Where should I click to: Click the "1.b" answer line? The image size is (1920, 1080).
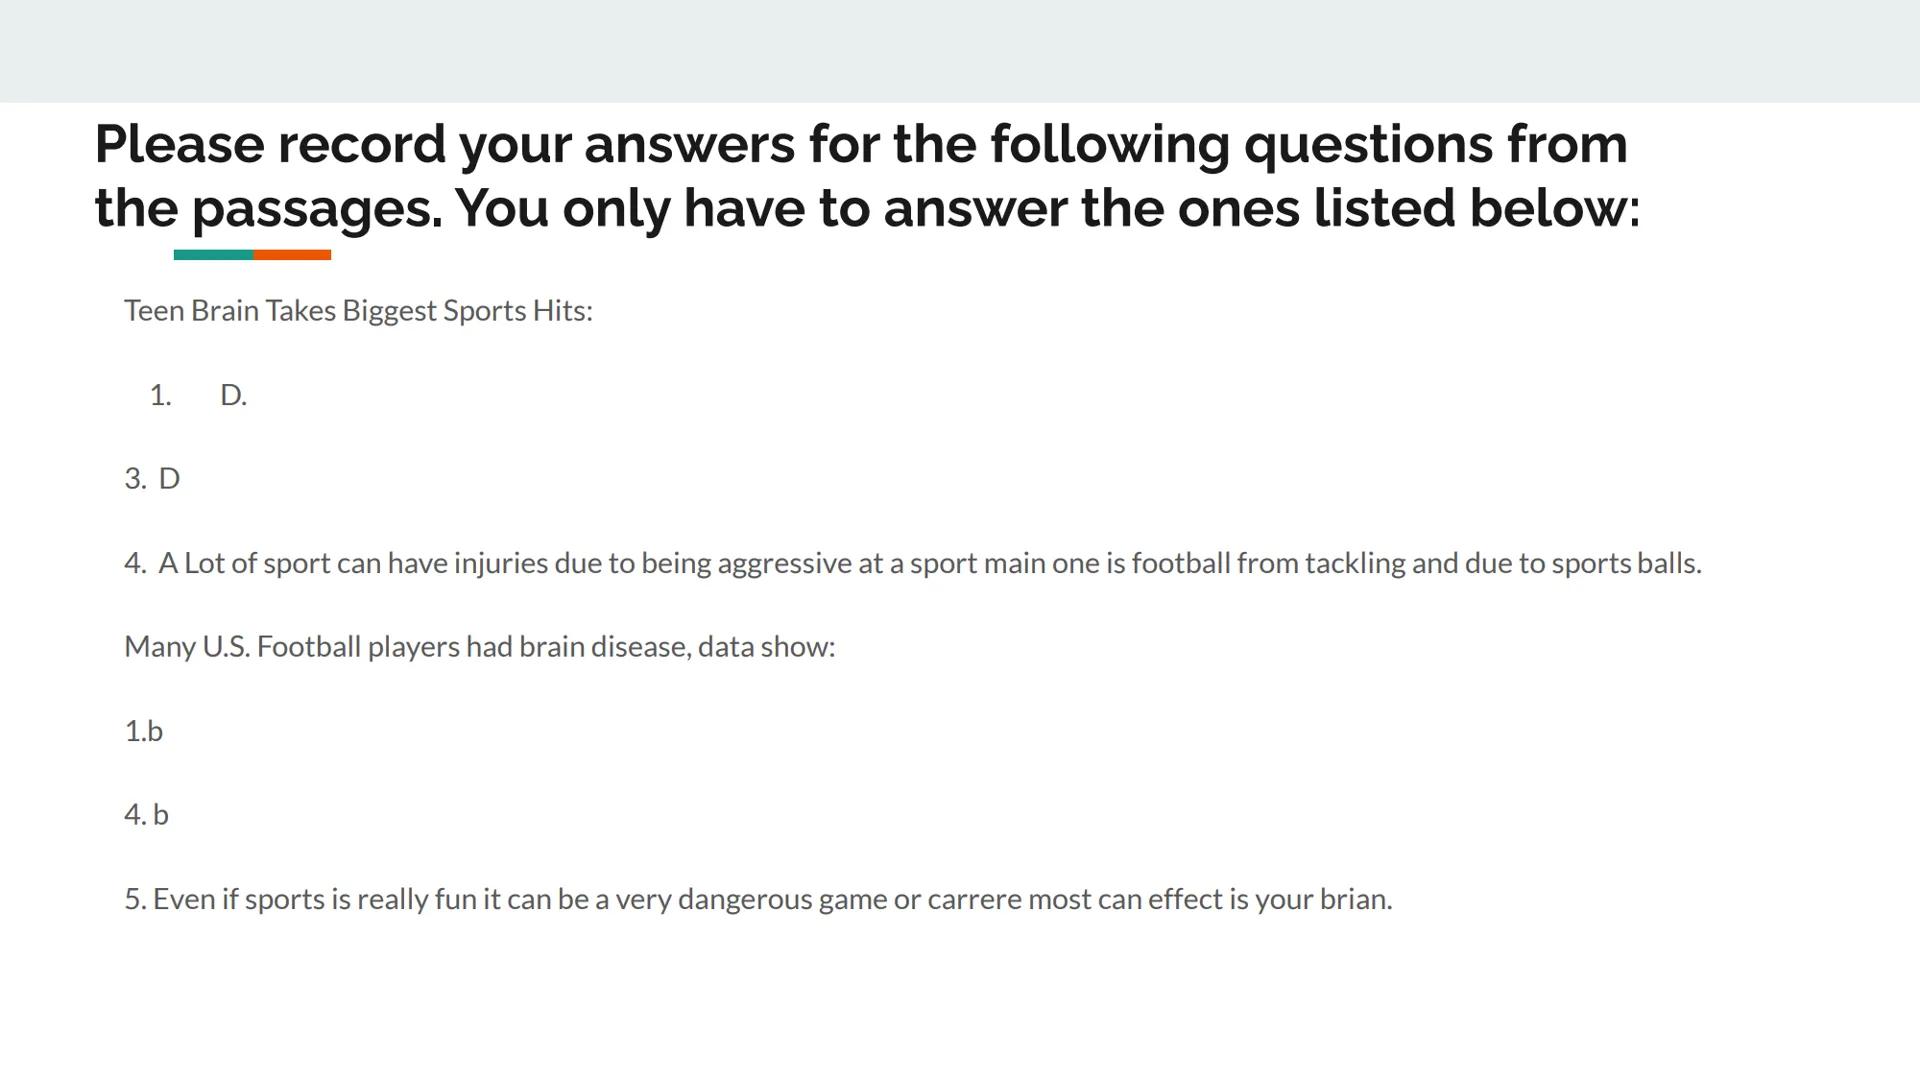[143, 732]
